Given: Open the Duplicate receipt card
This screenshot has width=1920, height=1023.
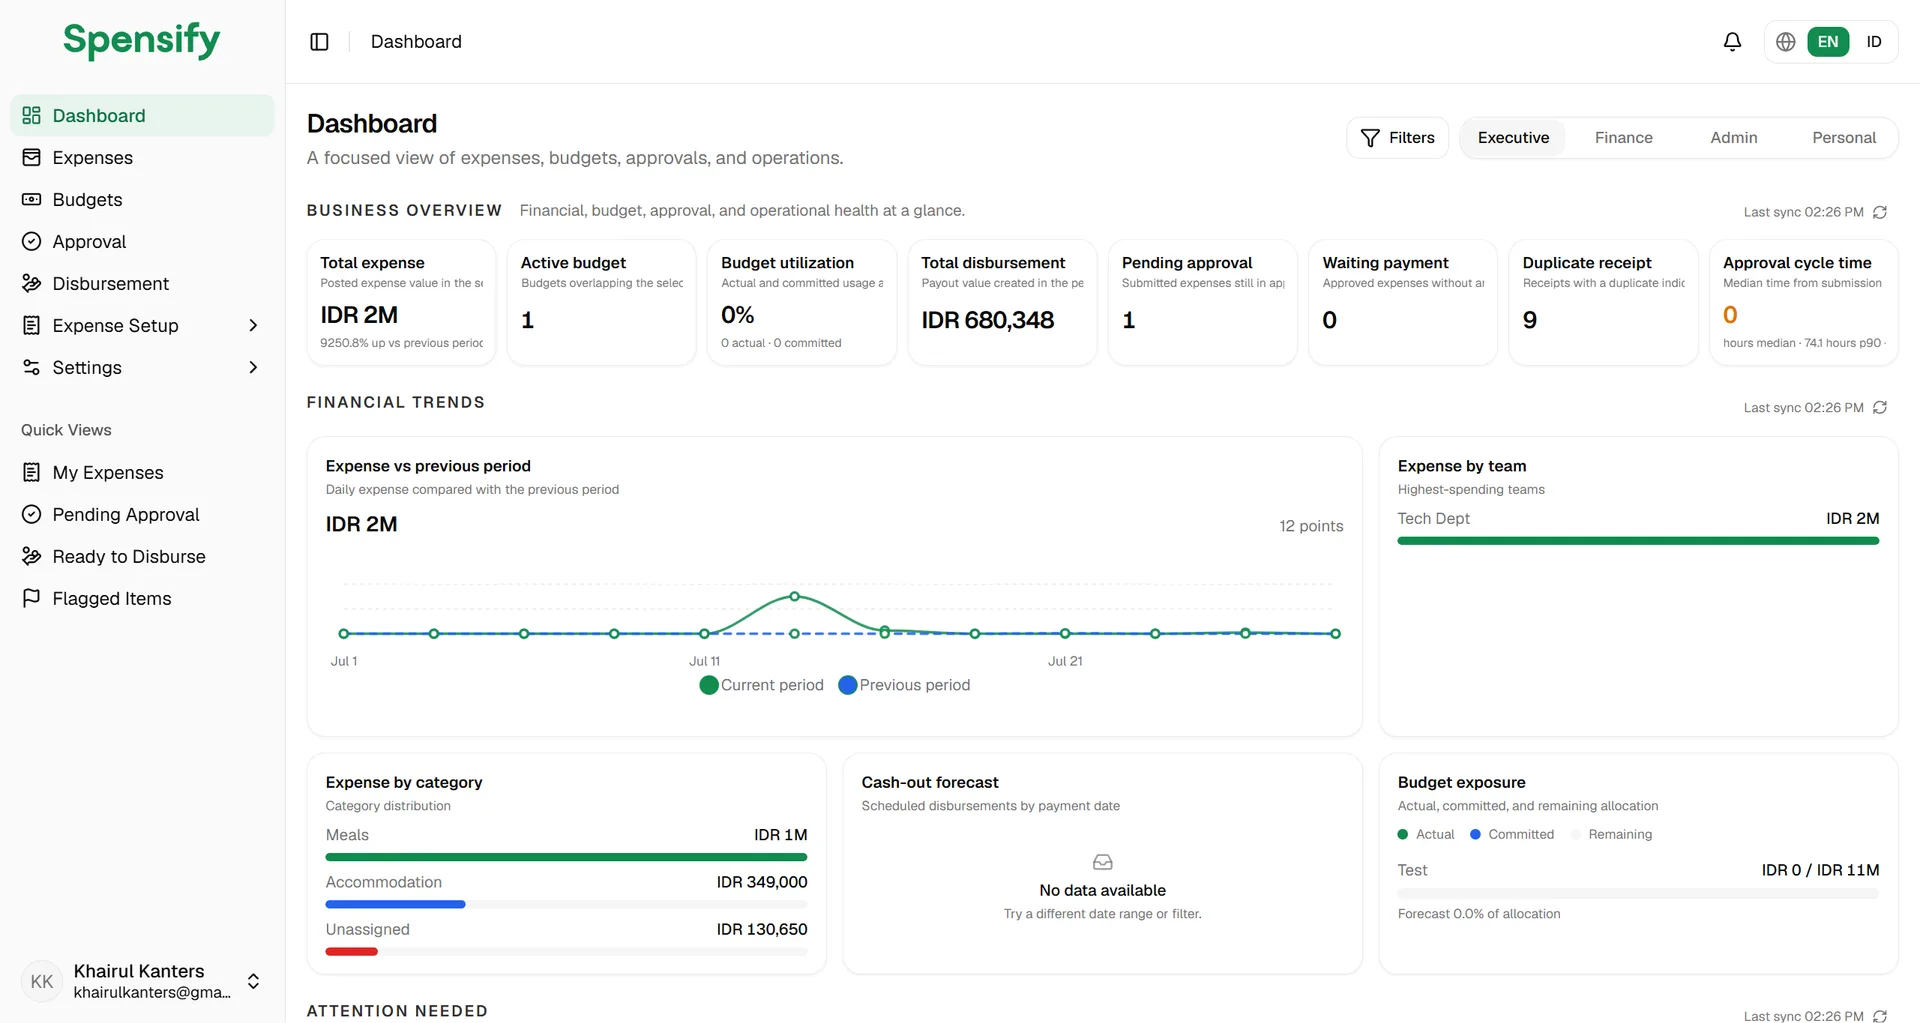Looking at the screenshot, I should point(1603,302).
